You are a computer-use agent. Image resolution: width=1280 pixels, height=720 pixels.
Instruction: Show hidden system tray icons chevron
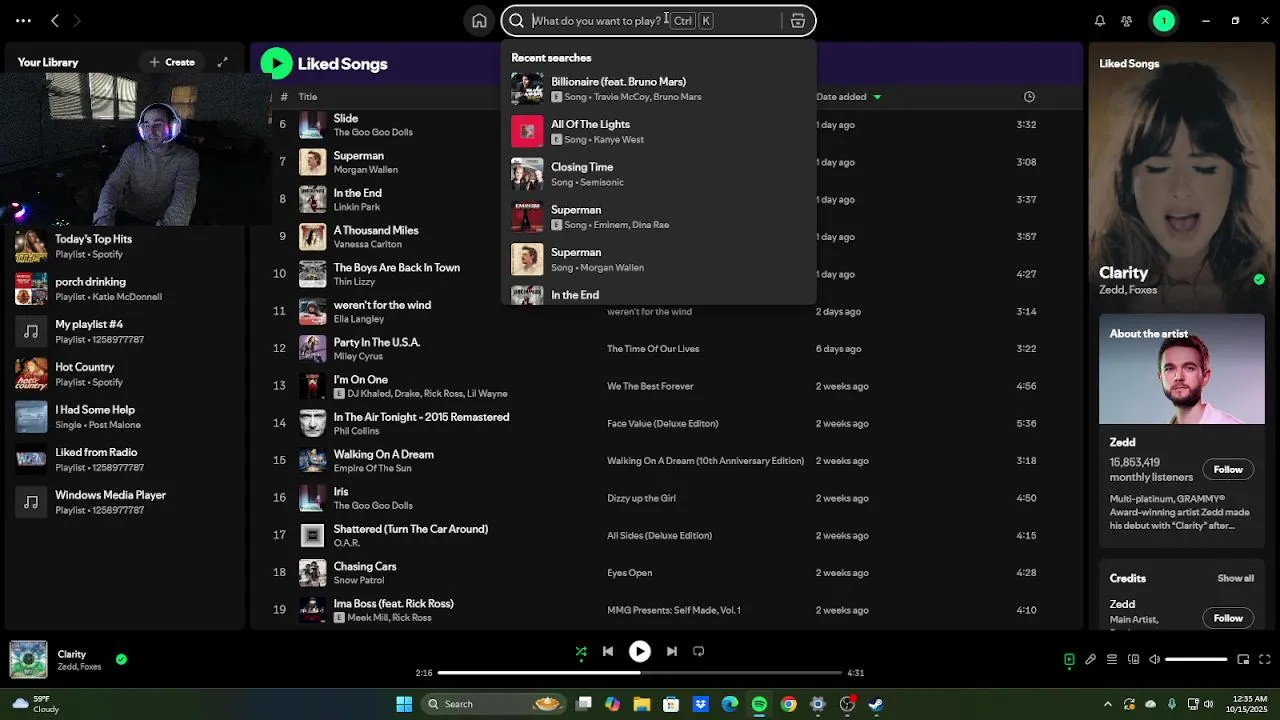pos(1110,704)
